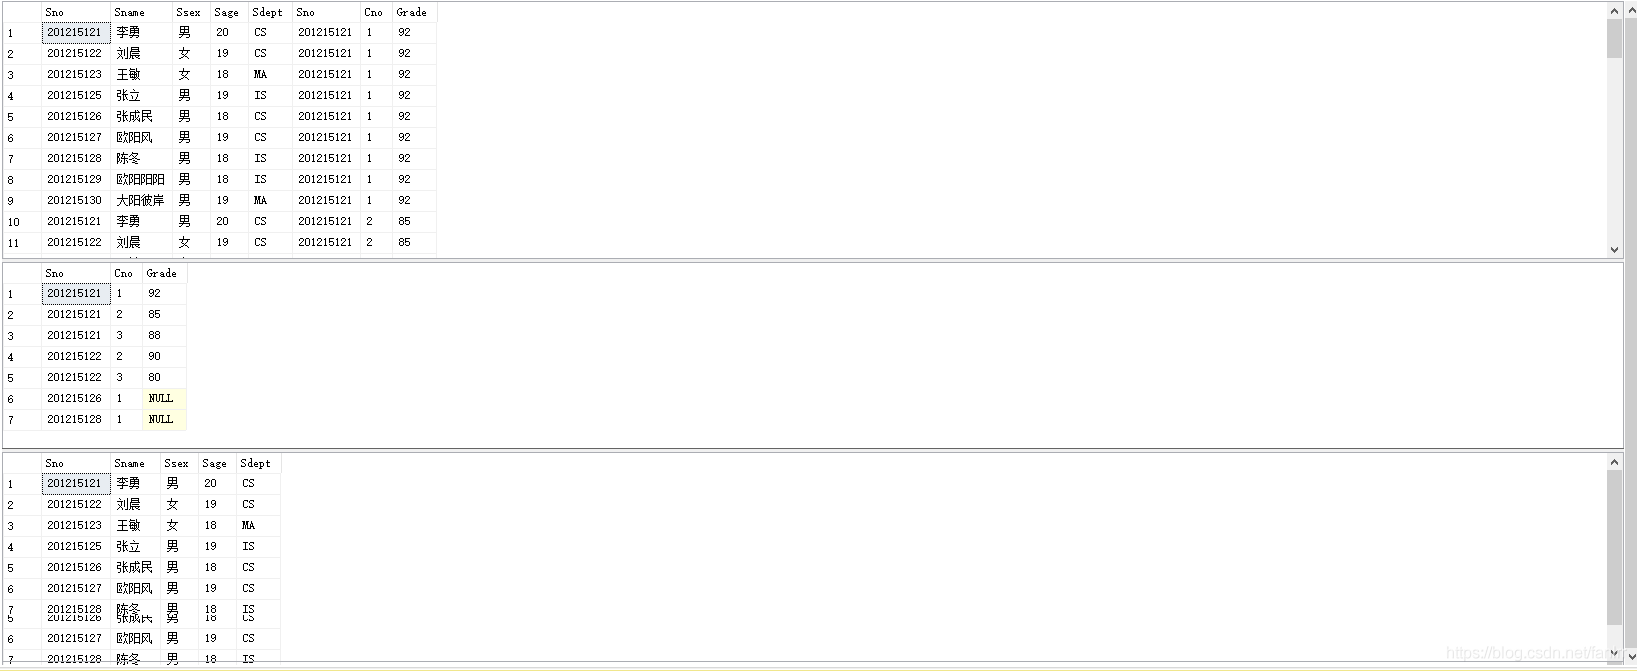Image resolution: width=1637 pixels, height=671 pixels.
Task: Select the Cno column header in middle grid
Action: pyautogui.click(x=125, y=273)
